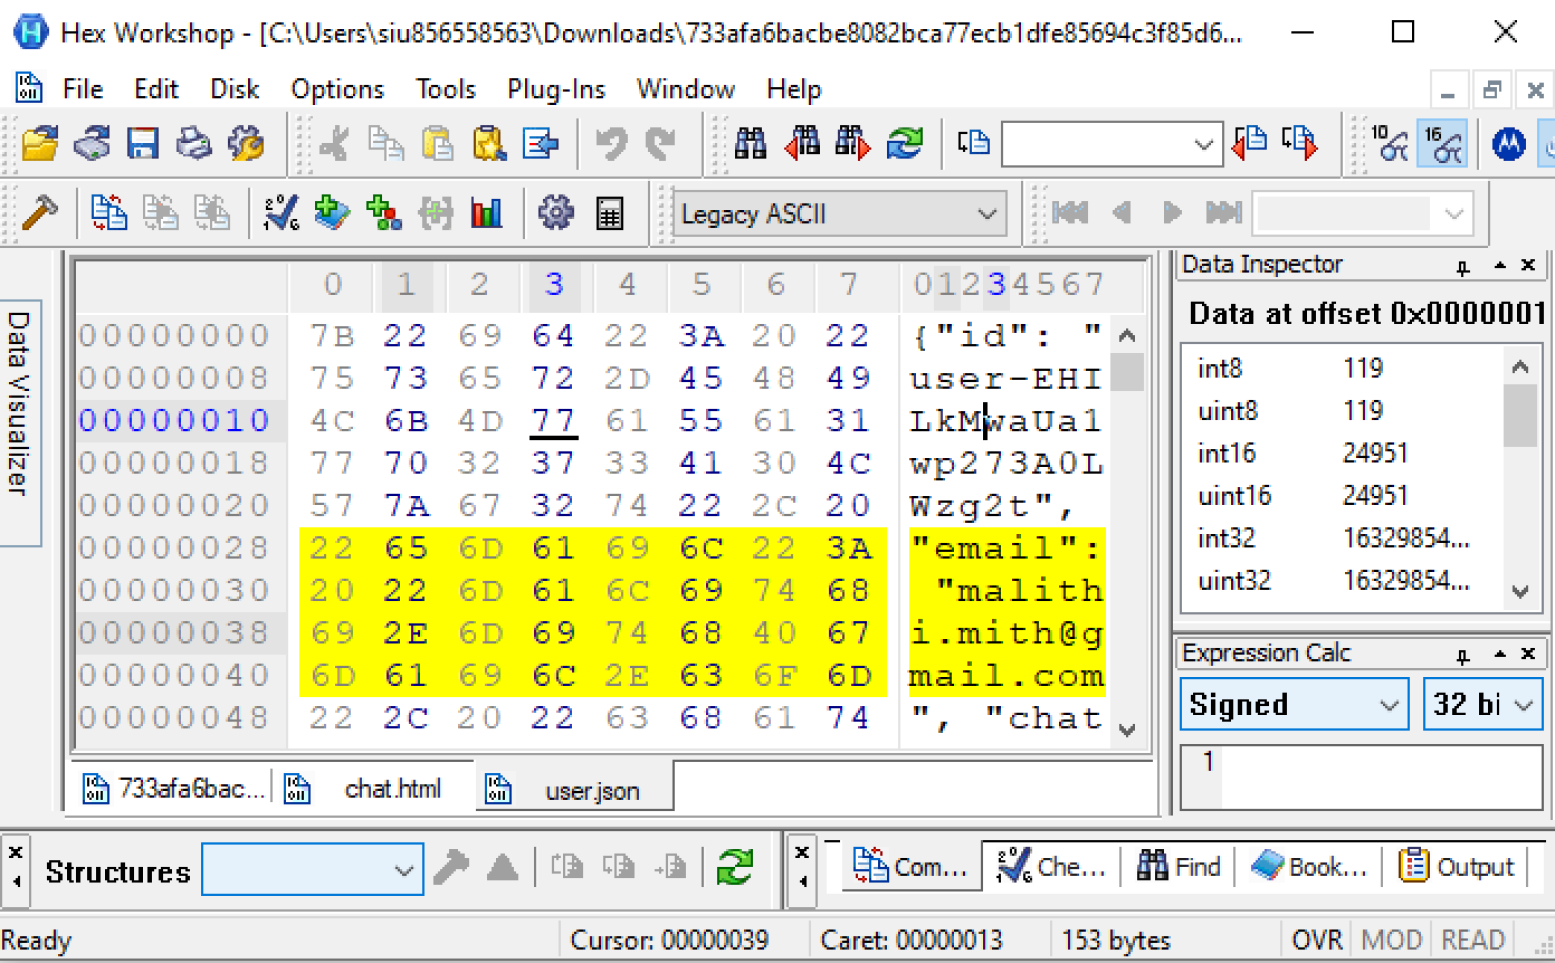The image size is (1555, 963).
Task: Open the Help menu
Action: (x=793, y=89)
